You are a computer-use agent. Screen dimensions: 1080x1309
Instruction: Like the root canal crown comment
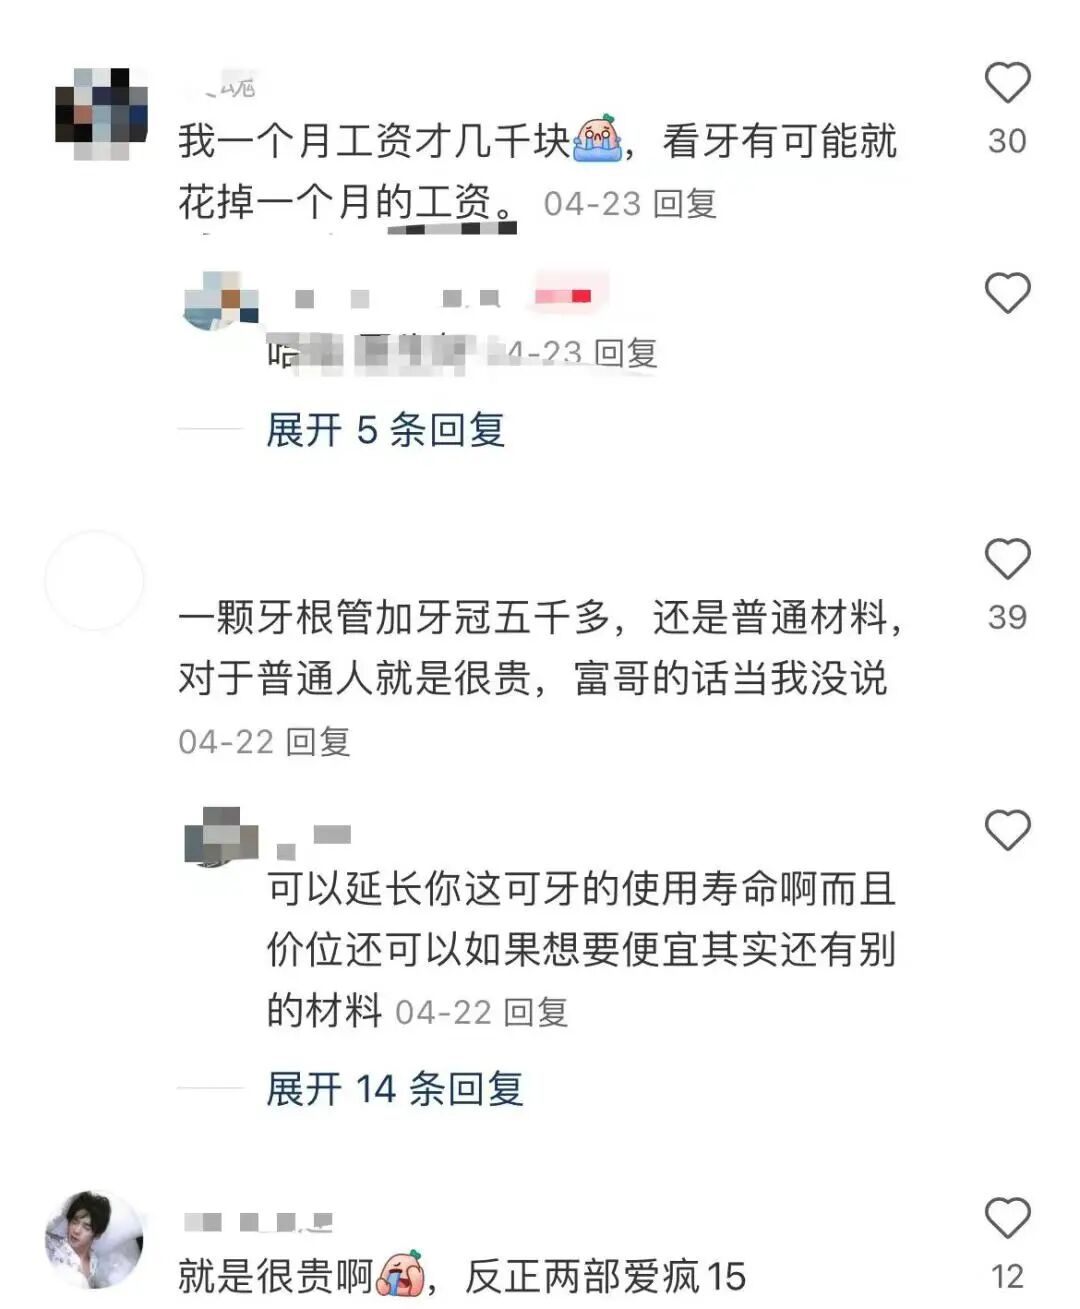(1007, 559)
